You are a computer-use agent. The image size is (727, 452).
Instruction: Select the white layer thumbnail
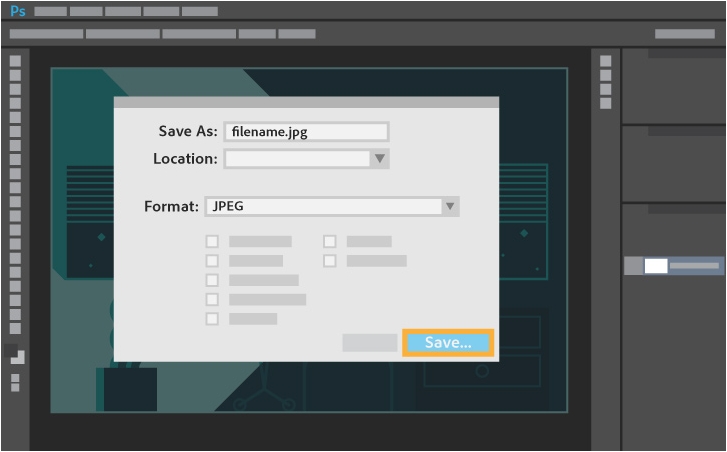(x=656, y=266)
